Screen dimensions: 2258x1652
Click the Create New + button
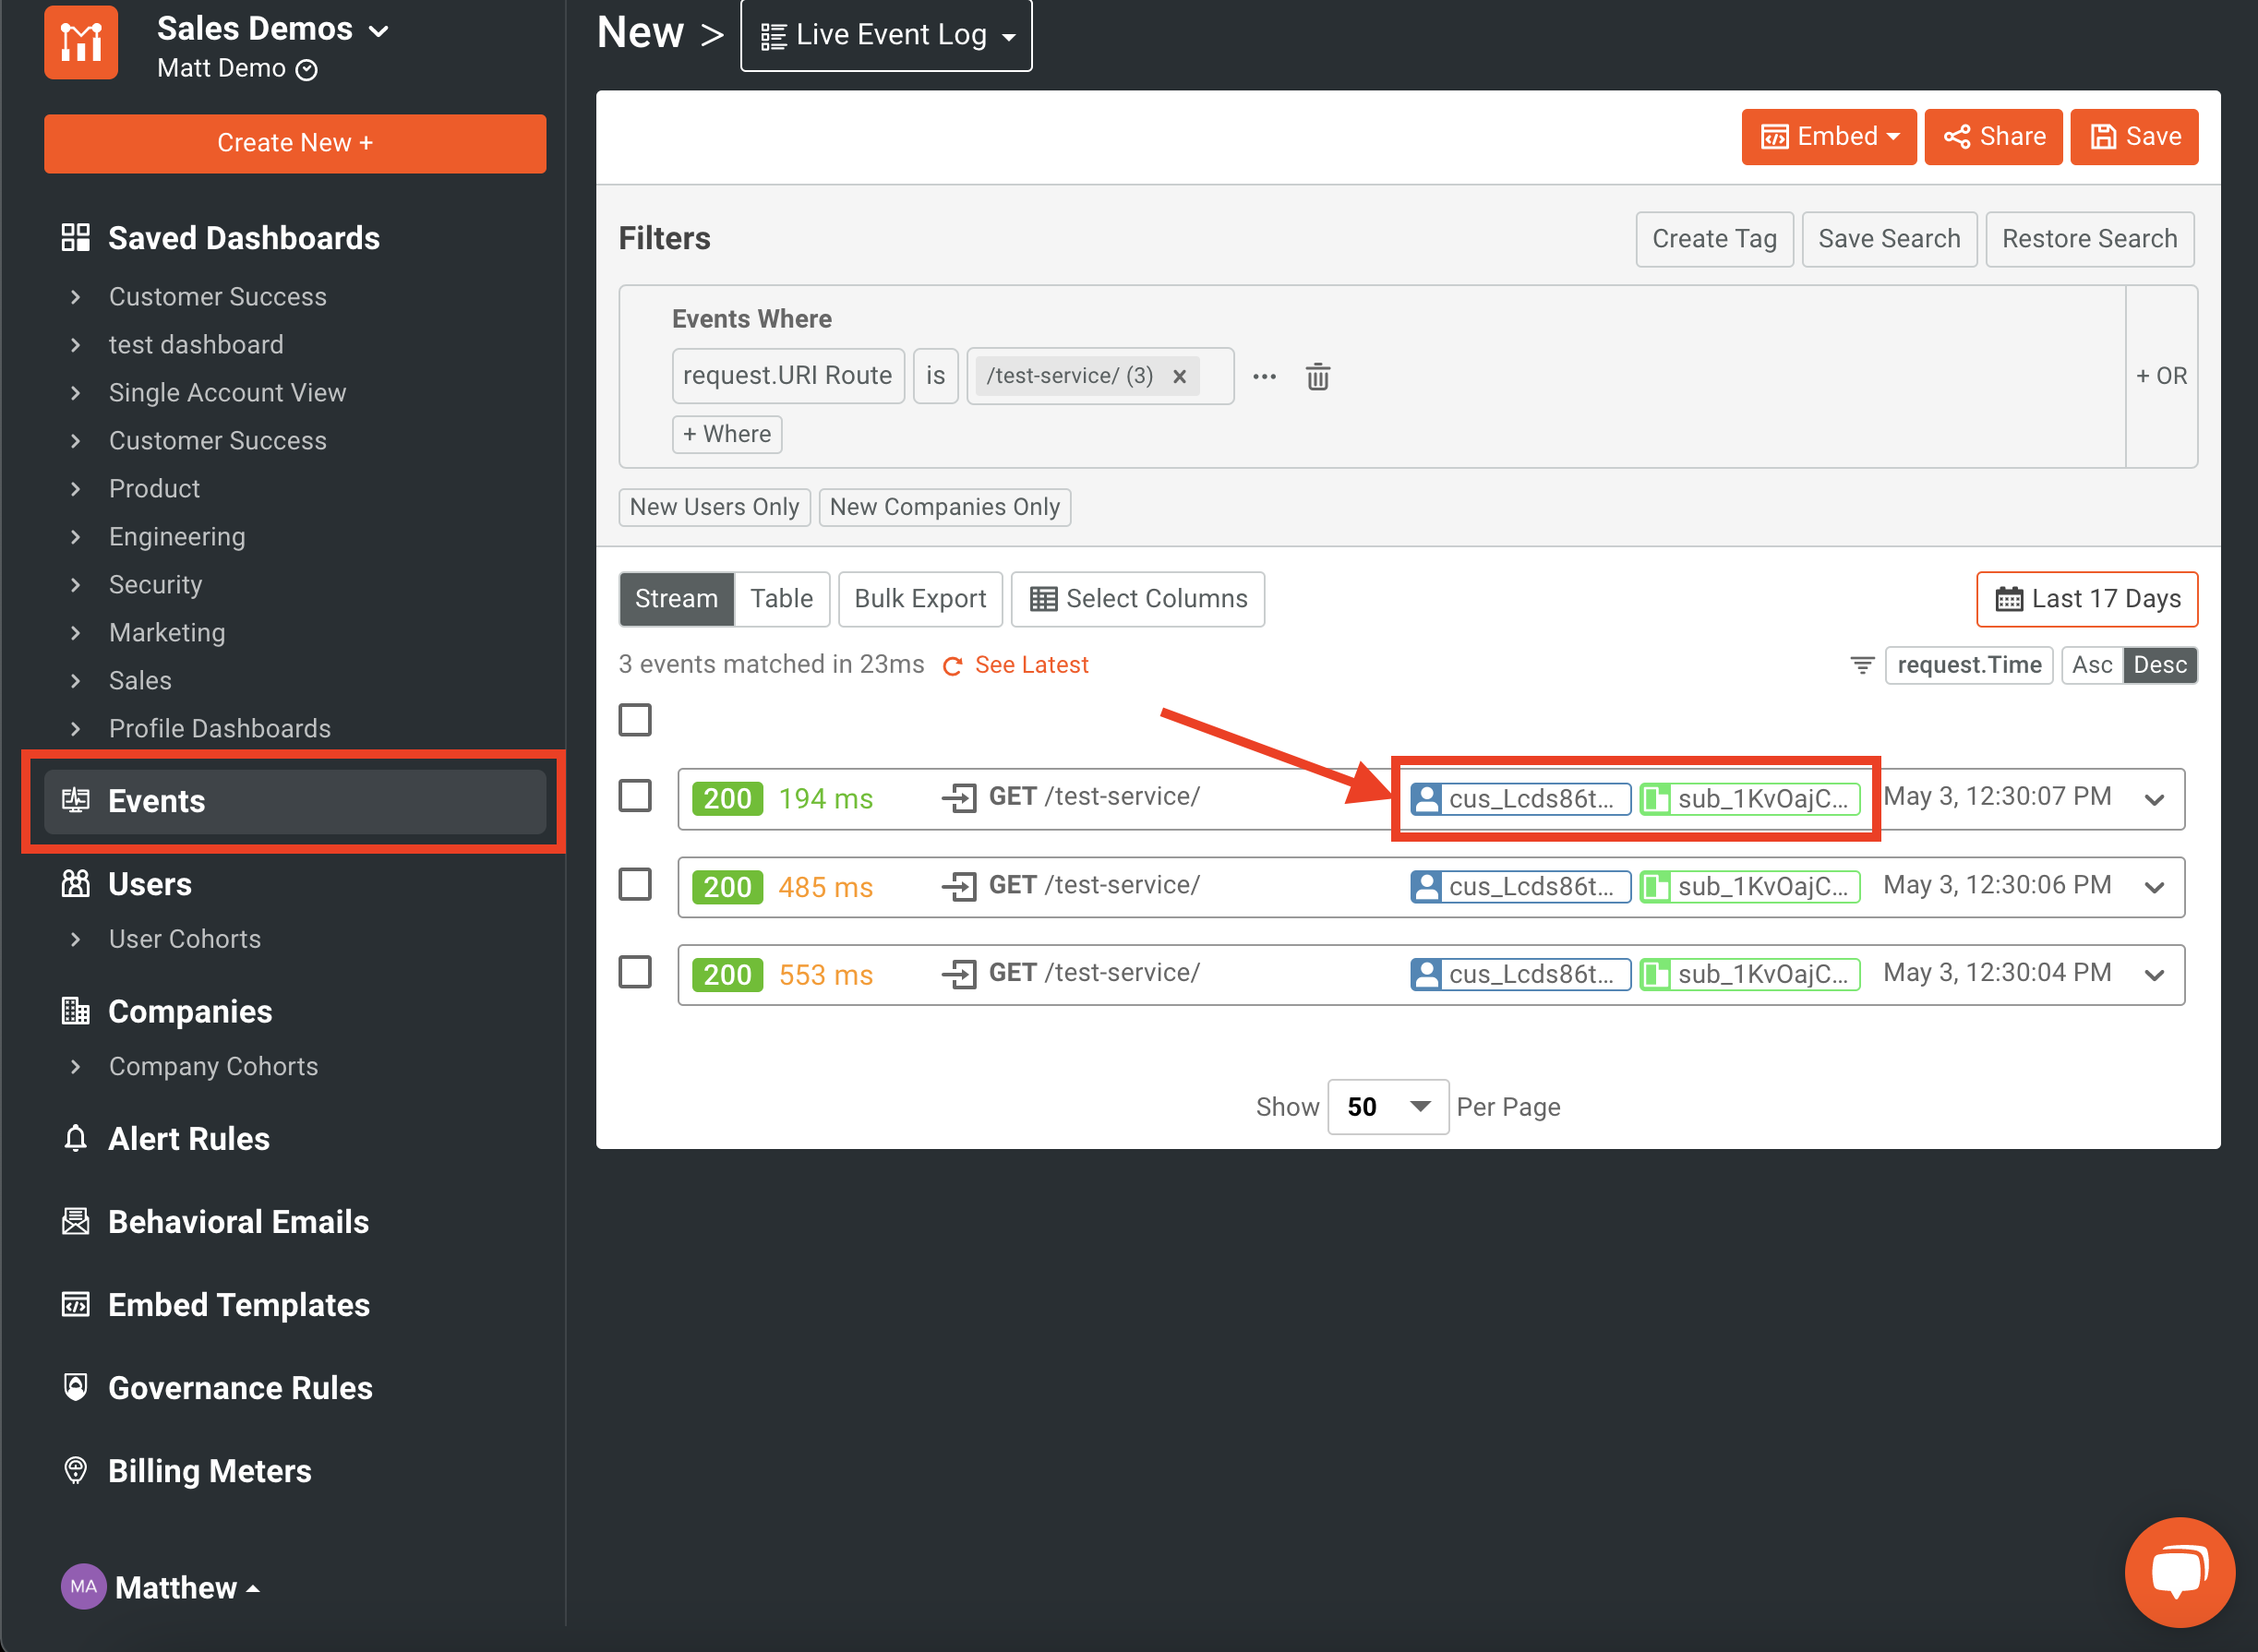[x=295, y=143]
